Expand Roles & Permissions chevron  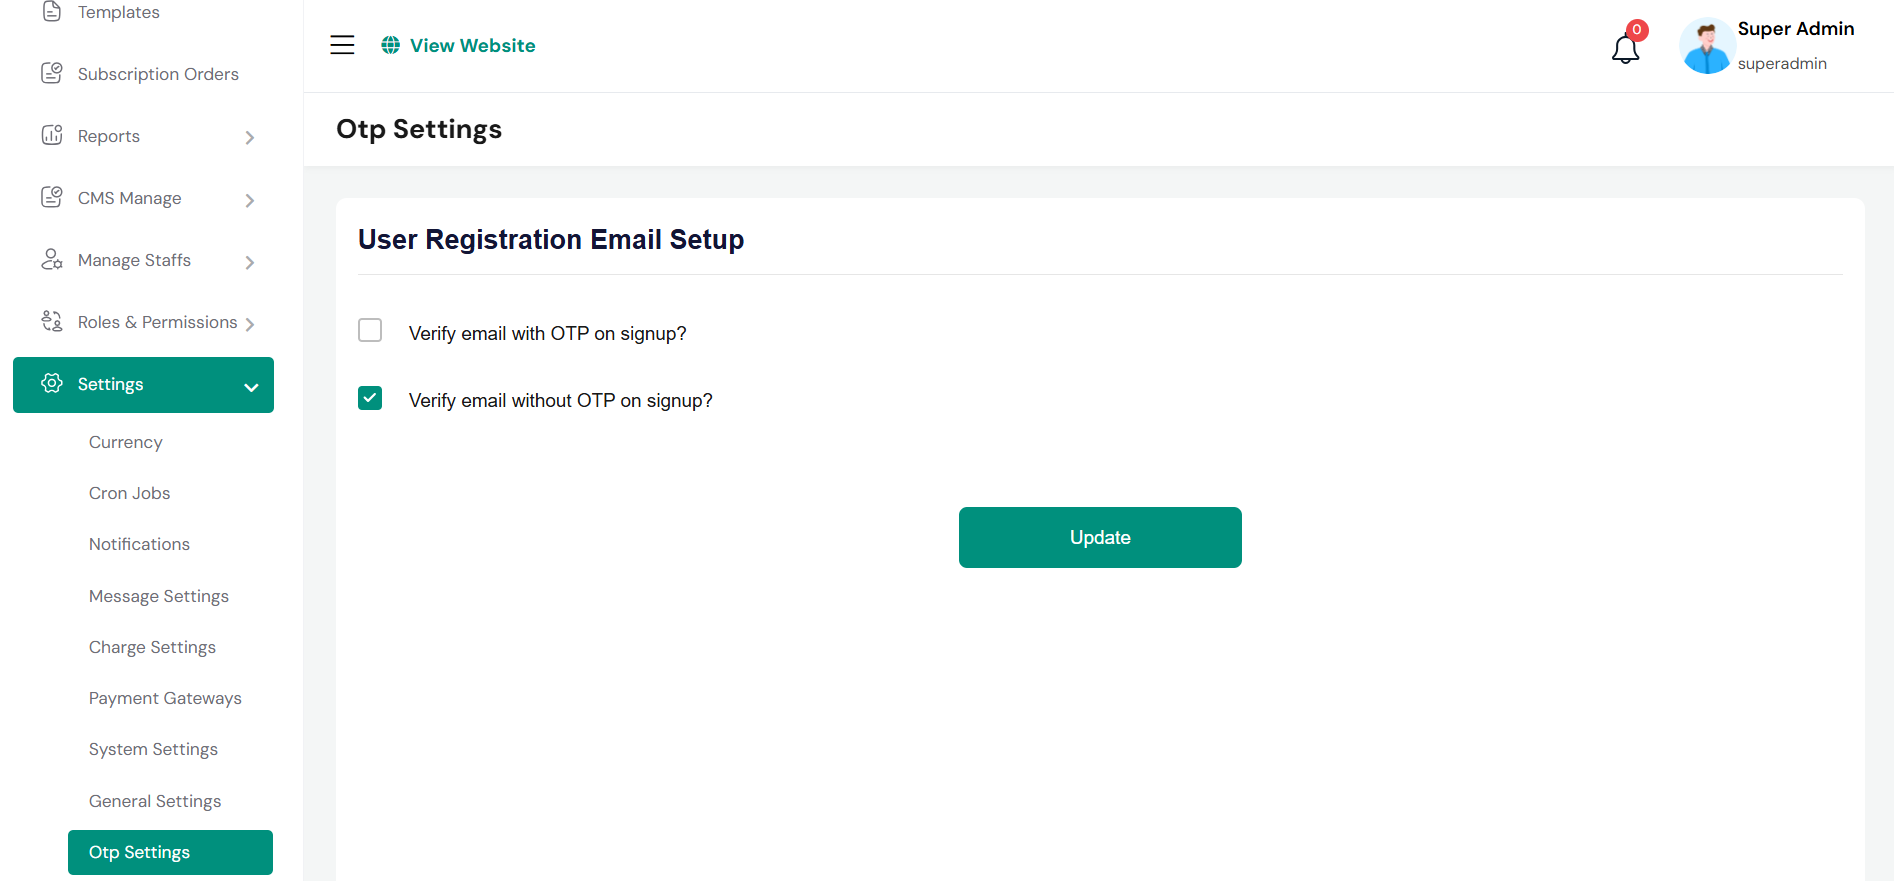(250, 324)
